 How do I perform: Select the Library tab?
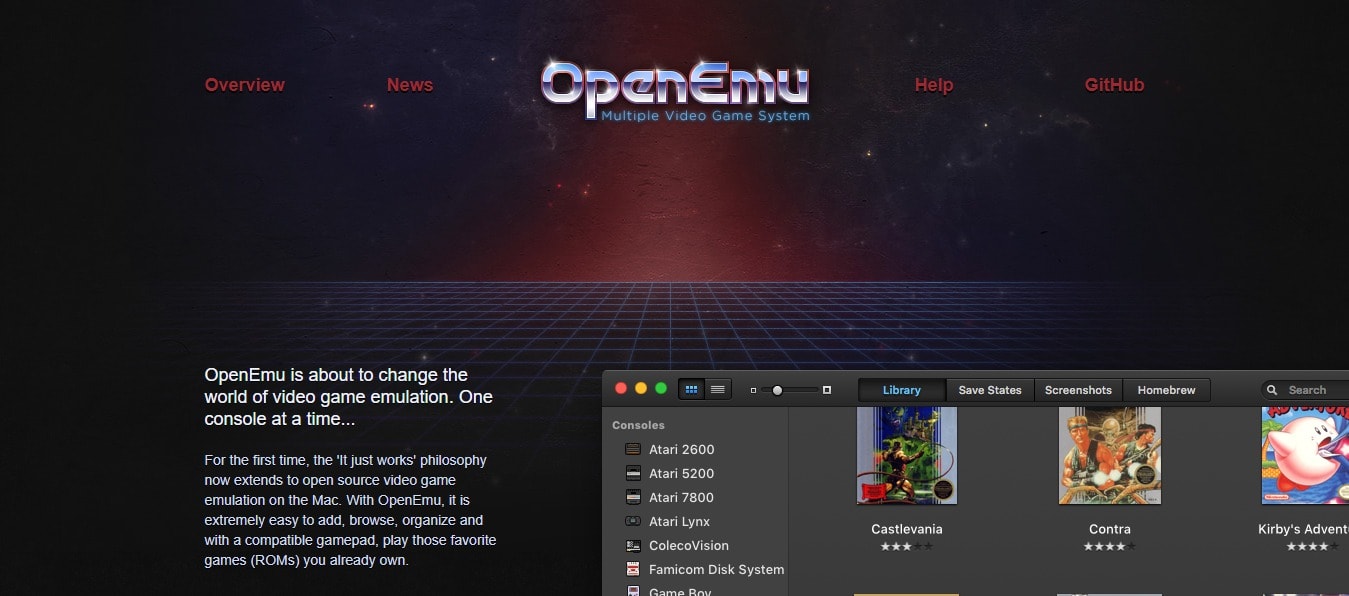902,390
